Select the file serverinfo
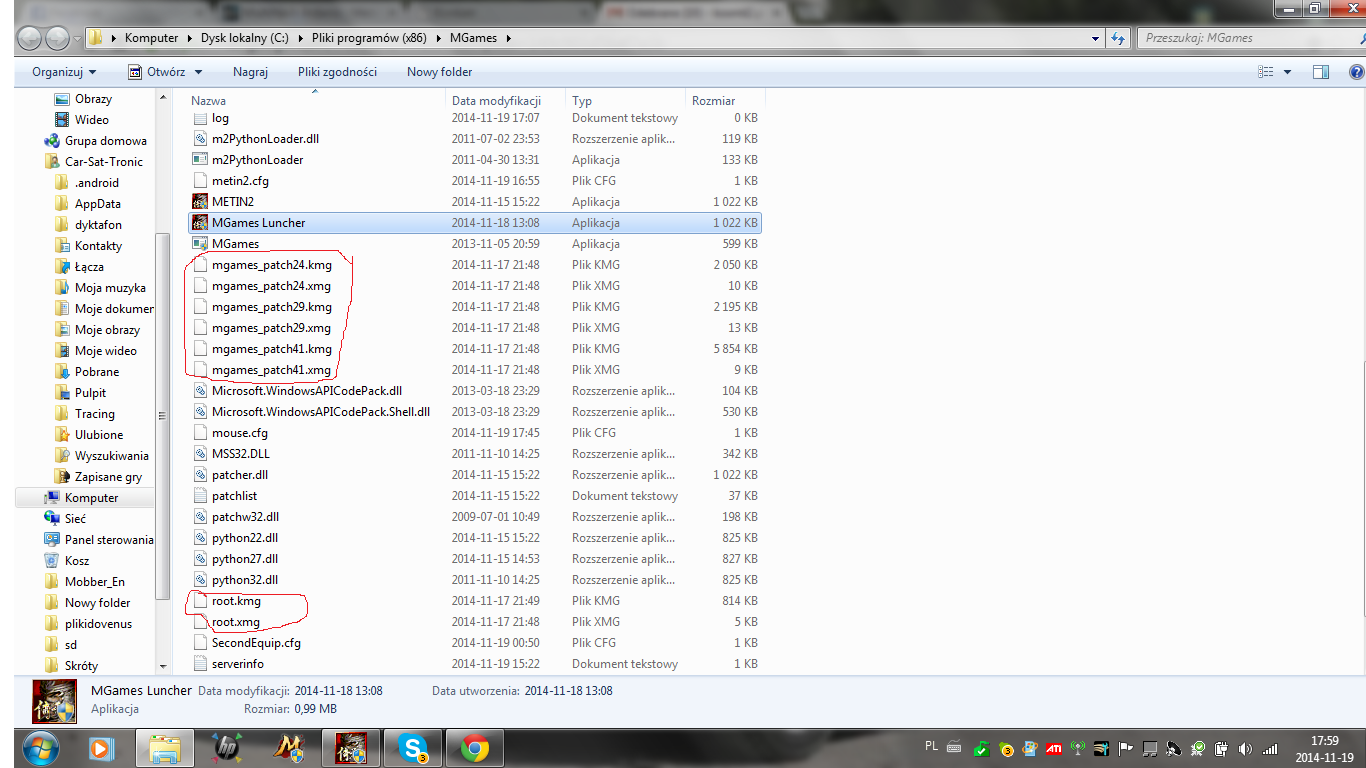The height and width of the screenshot is (768, 1366). (238, 664)
